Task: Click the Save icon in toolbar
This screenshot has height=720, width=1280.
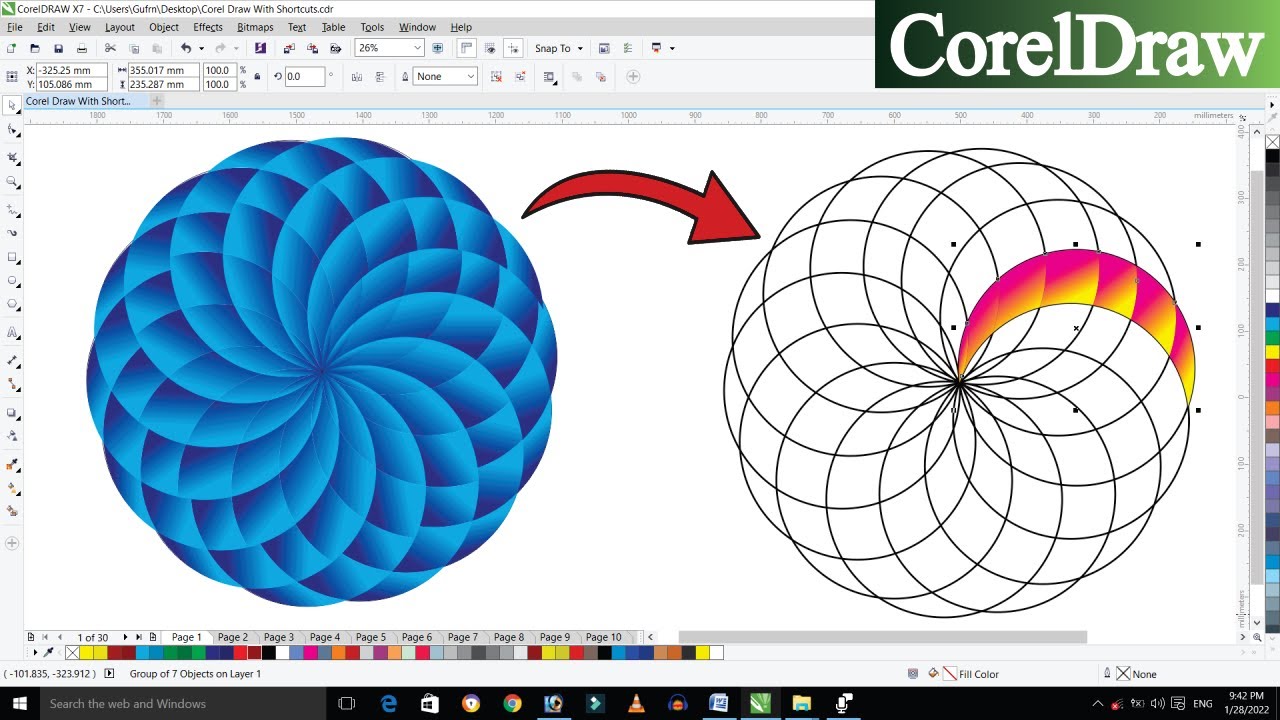Action: (58, 48)
